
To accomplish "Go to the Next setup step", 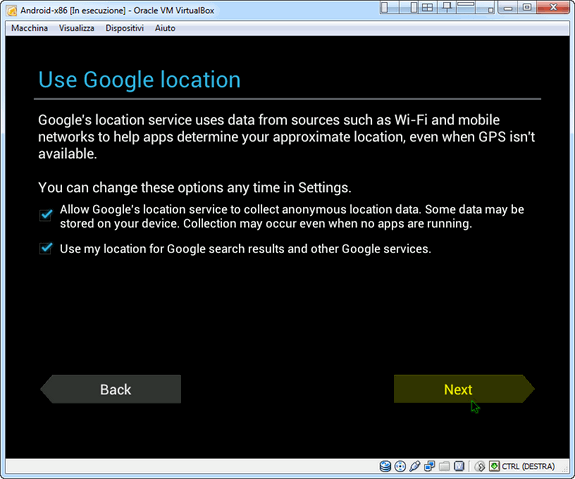I will click(464, 389).
